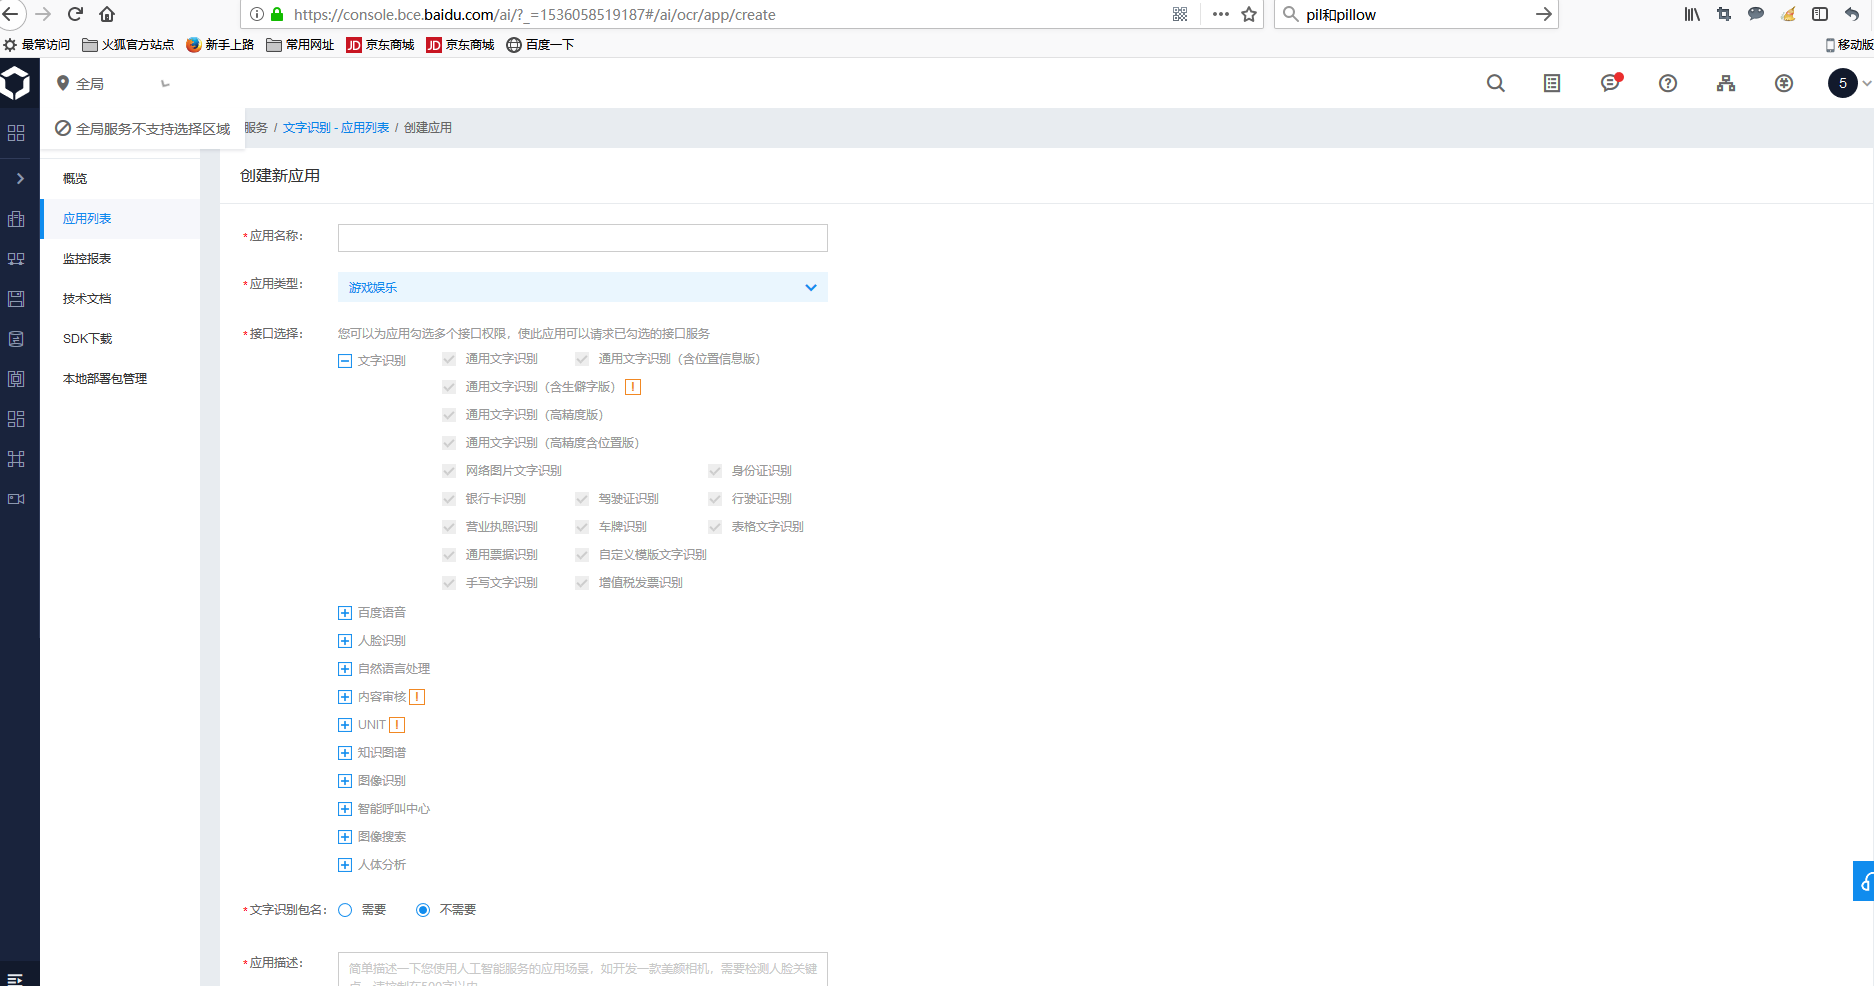Open the help question mark icon
Image resolution: width=1874 pixels, height=986 pixels.
(1668, 84)
